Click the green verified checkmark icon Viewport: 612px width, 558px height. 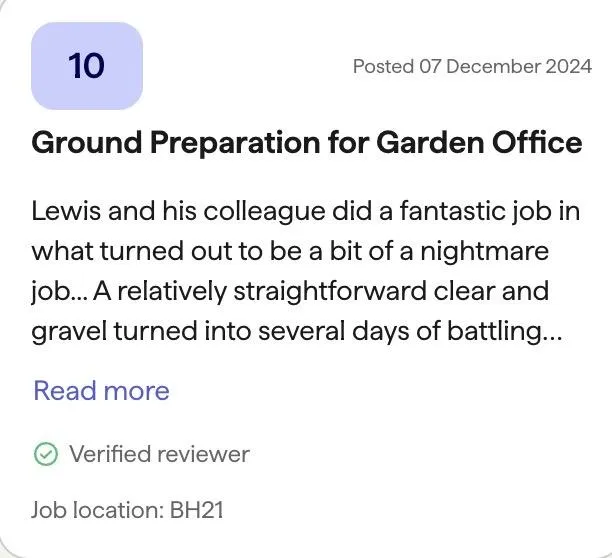(45, 454)
